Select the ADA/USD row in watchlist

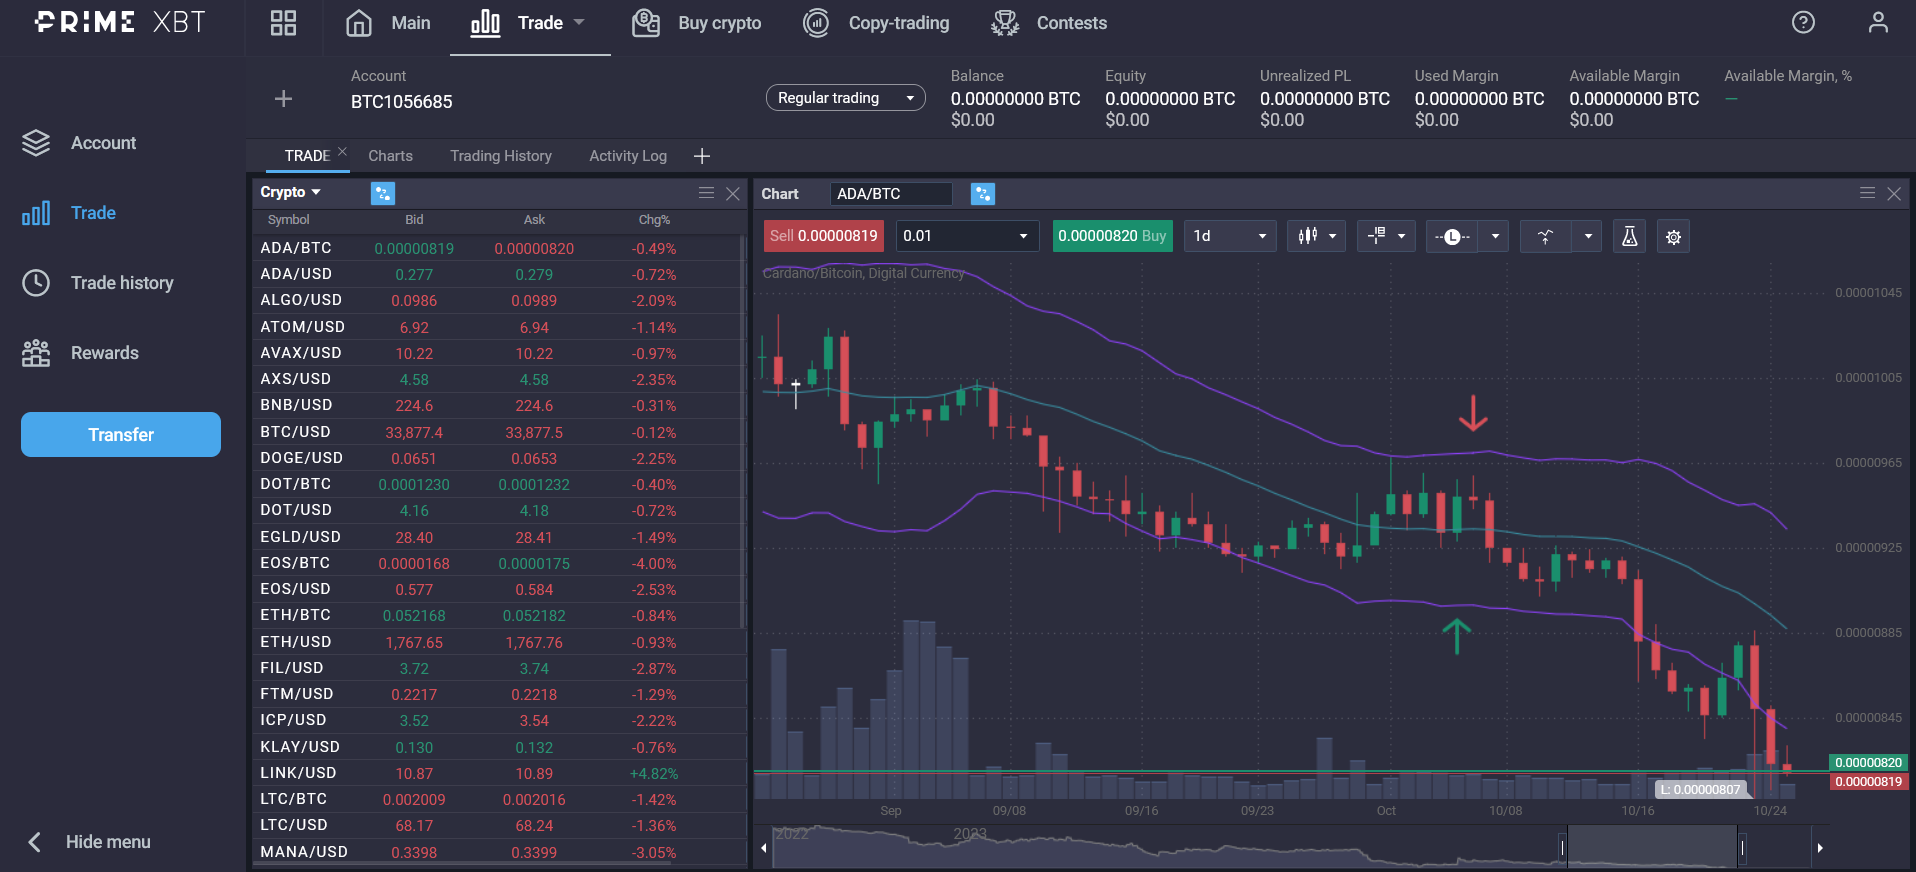tap(498, 274)
